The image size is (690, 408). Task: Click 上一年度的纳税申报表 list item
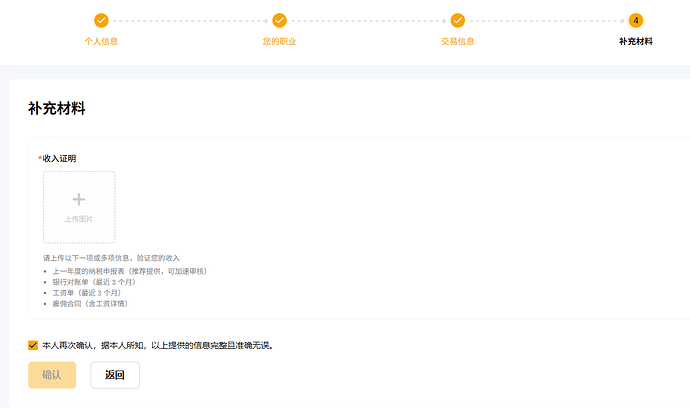(130, 271)
